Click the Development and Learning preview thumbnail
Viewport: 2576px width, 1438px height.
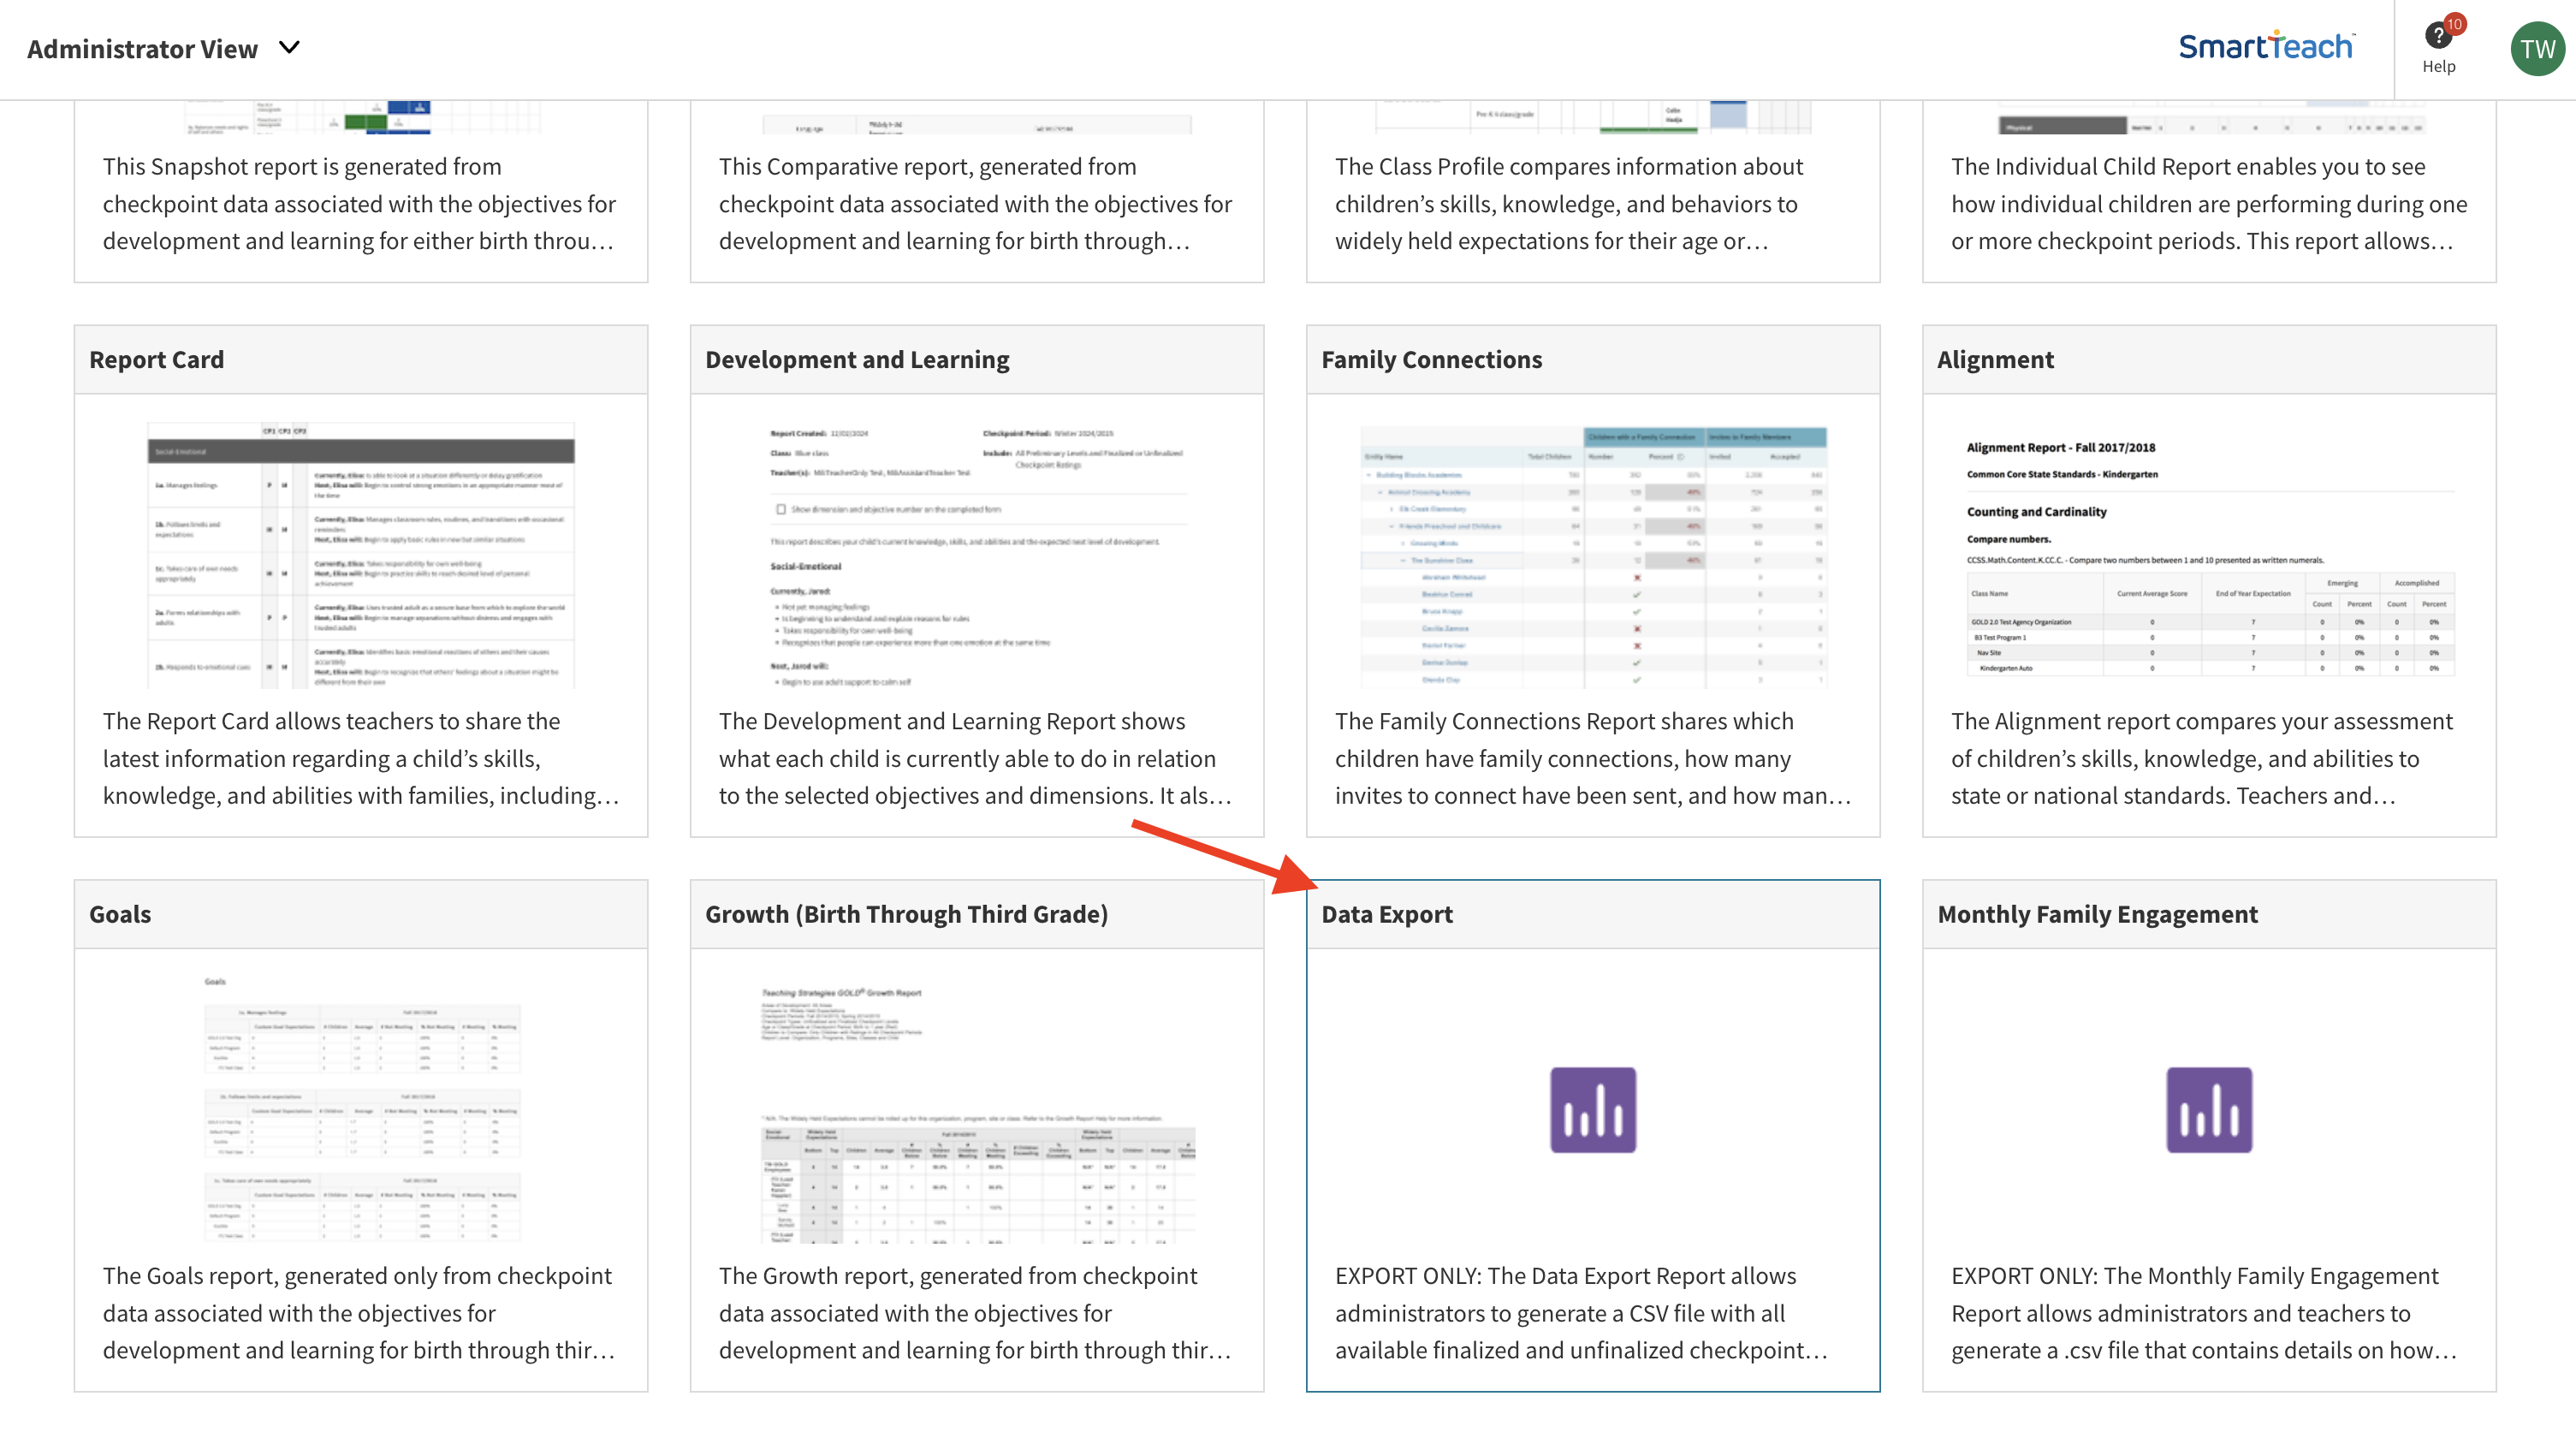pyautogui.click(x=977, y=555)
